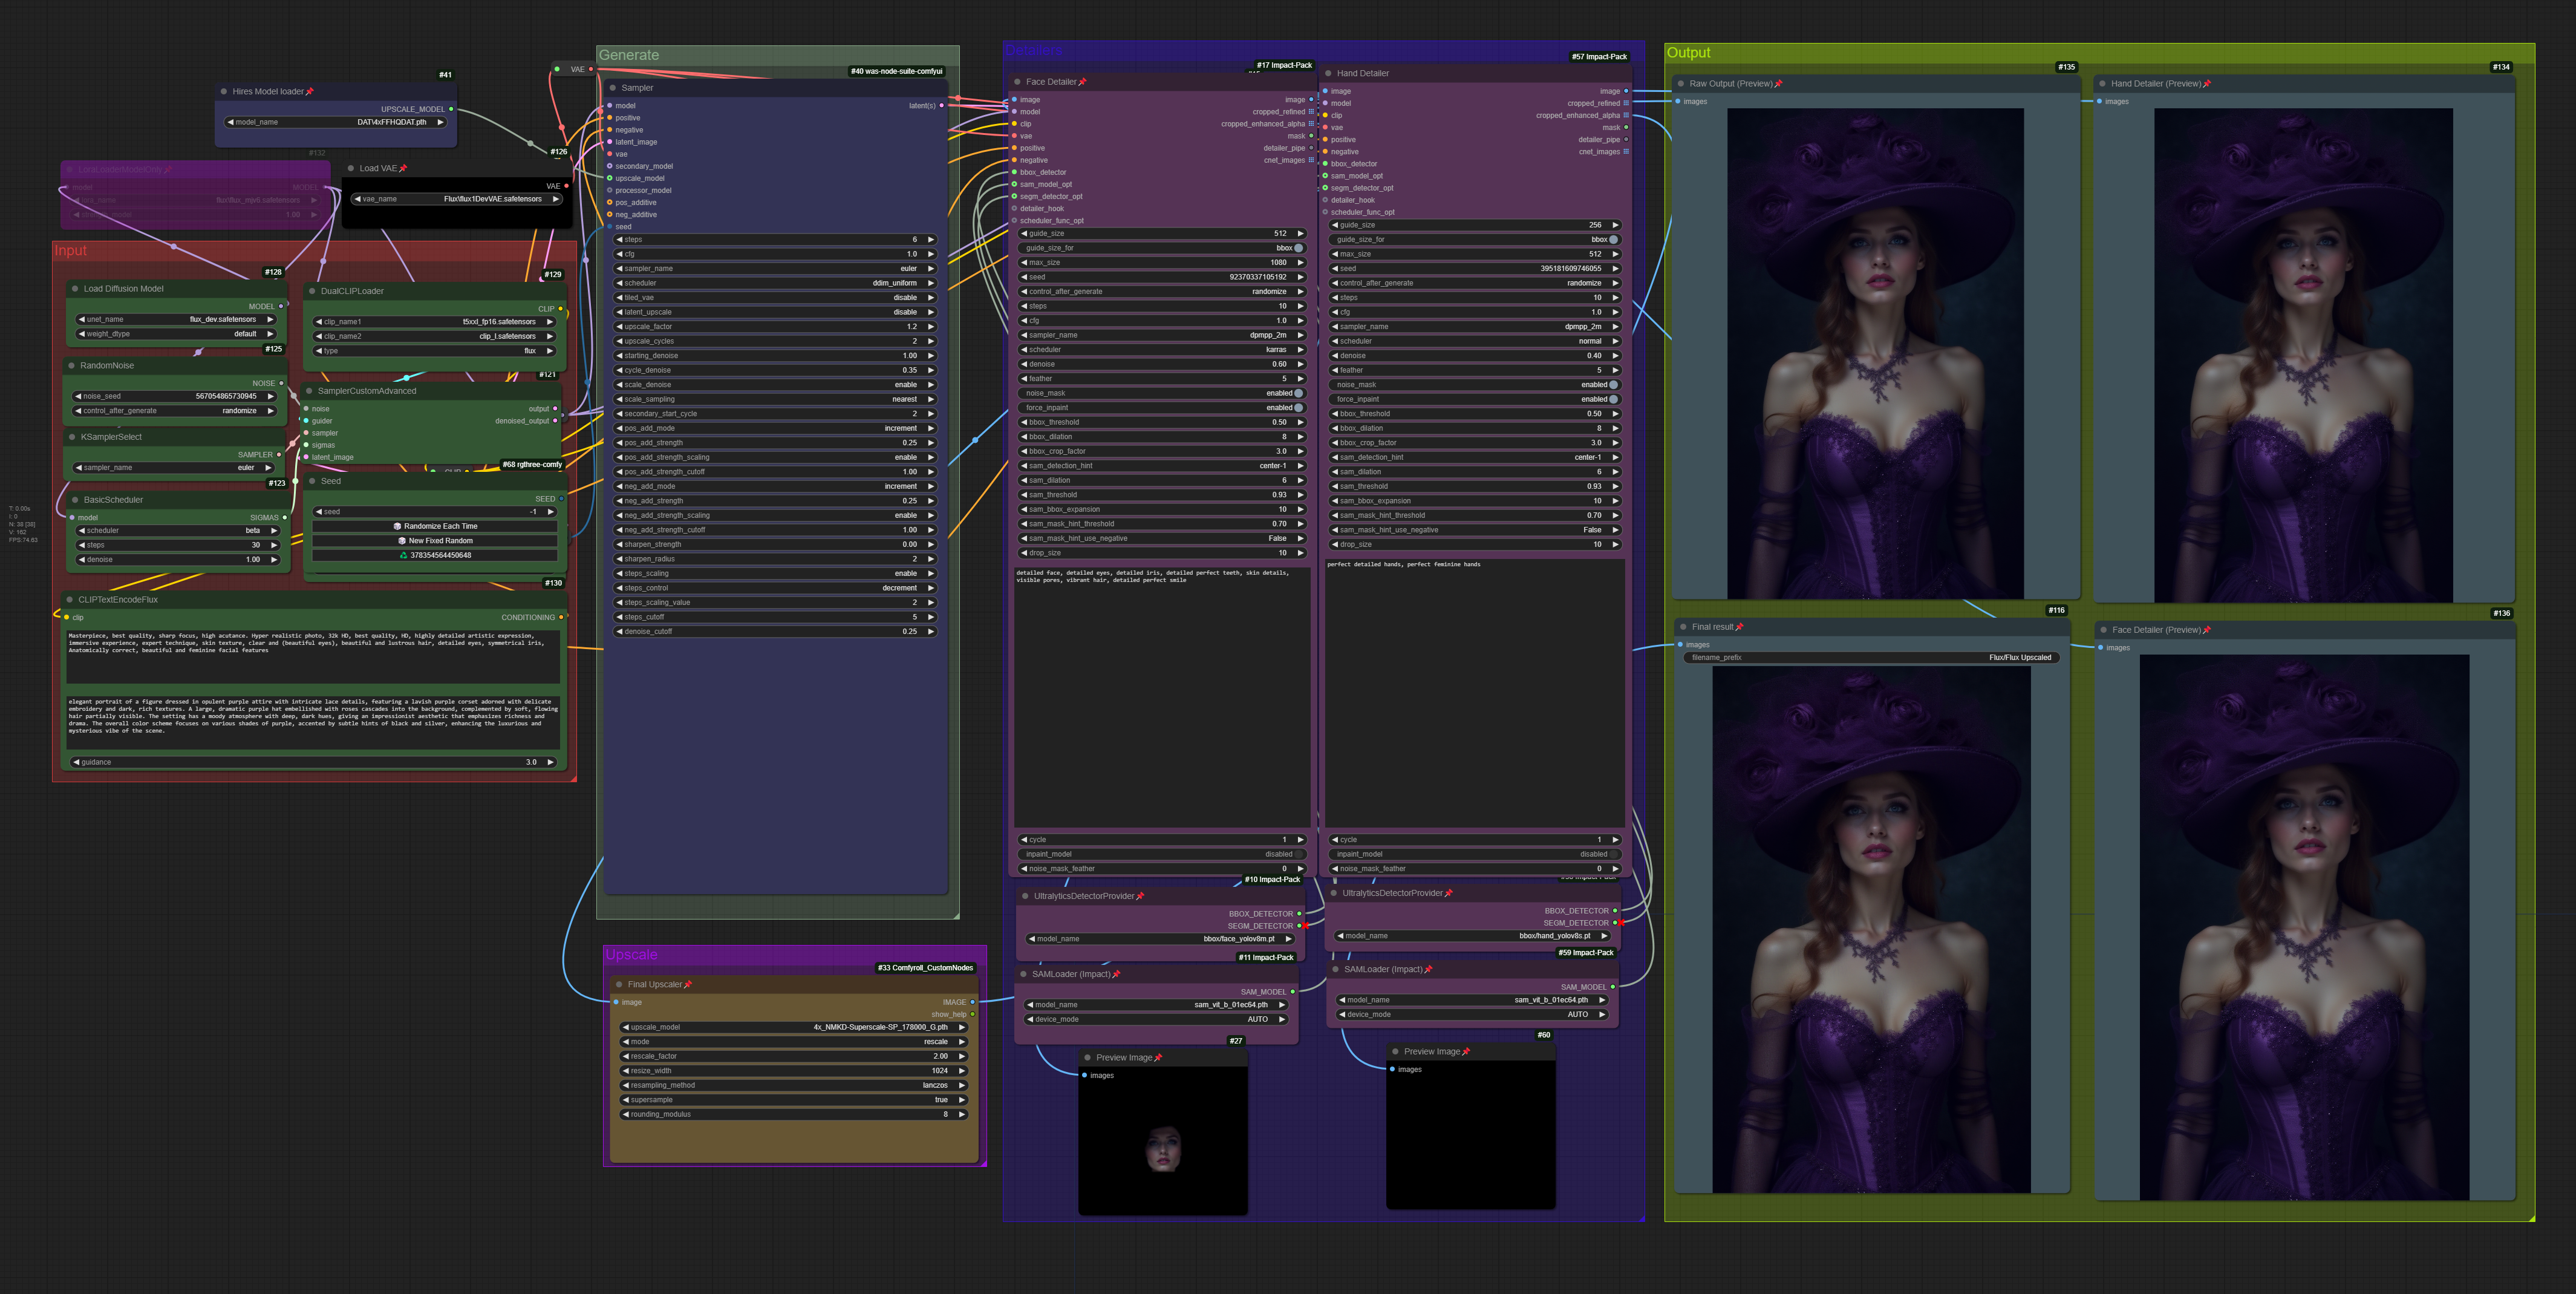Click the dice icon on Randomize Each Time
Viewport: 2576px width, 1294px height.
[397, 526]
